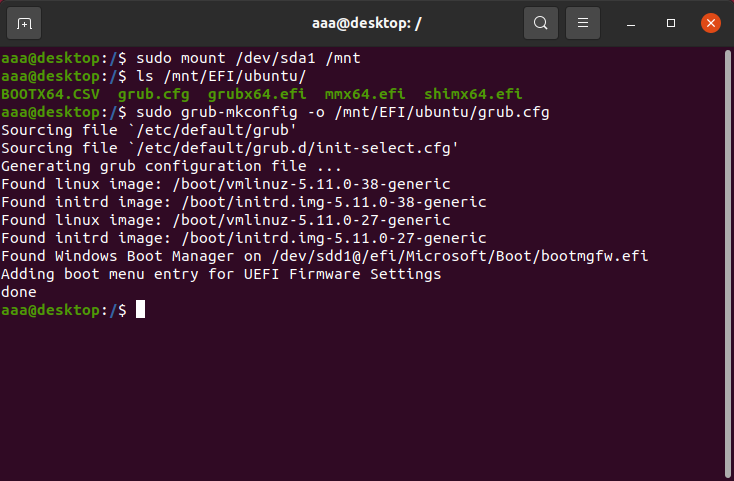Image resolution: width=734 pixels, height=481 pixels.
Task: Open the hamburger menu
Action: (x=583, y=23)
